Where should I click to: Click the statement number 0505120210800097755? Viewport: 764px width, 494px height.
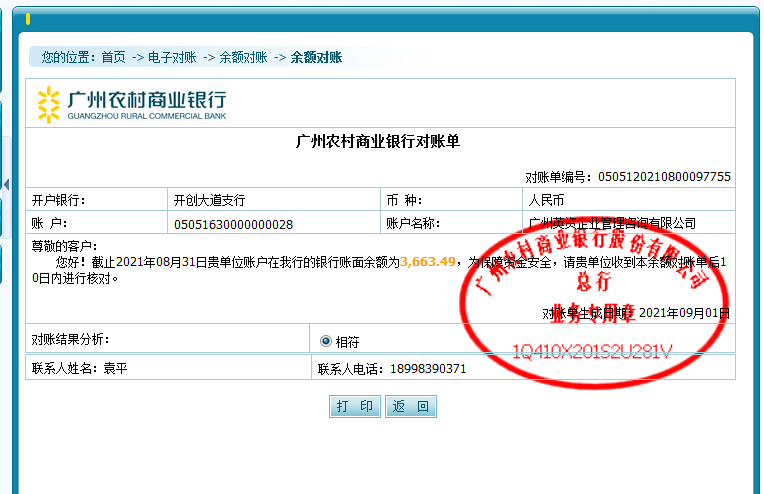pos(665,176)
